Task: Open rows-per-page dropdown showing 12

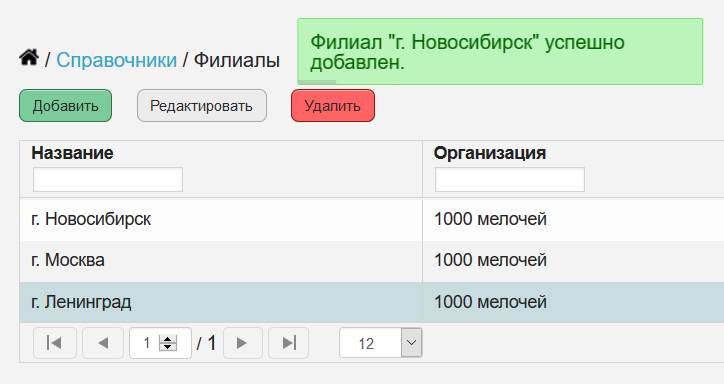Action: point(380,343)
